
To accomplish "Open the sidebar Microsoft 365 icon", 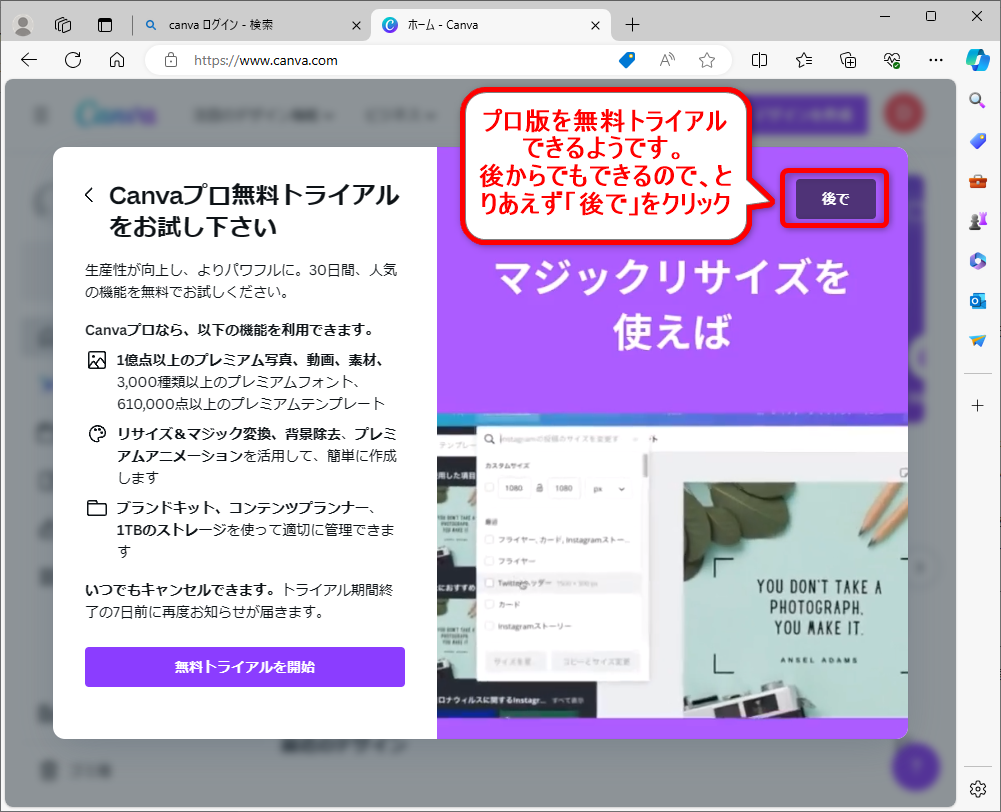I will tap(977, 260).
